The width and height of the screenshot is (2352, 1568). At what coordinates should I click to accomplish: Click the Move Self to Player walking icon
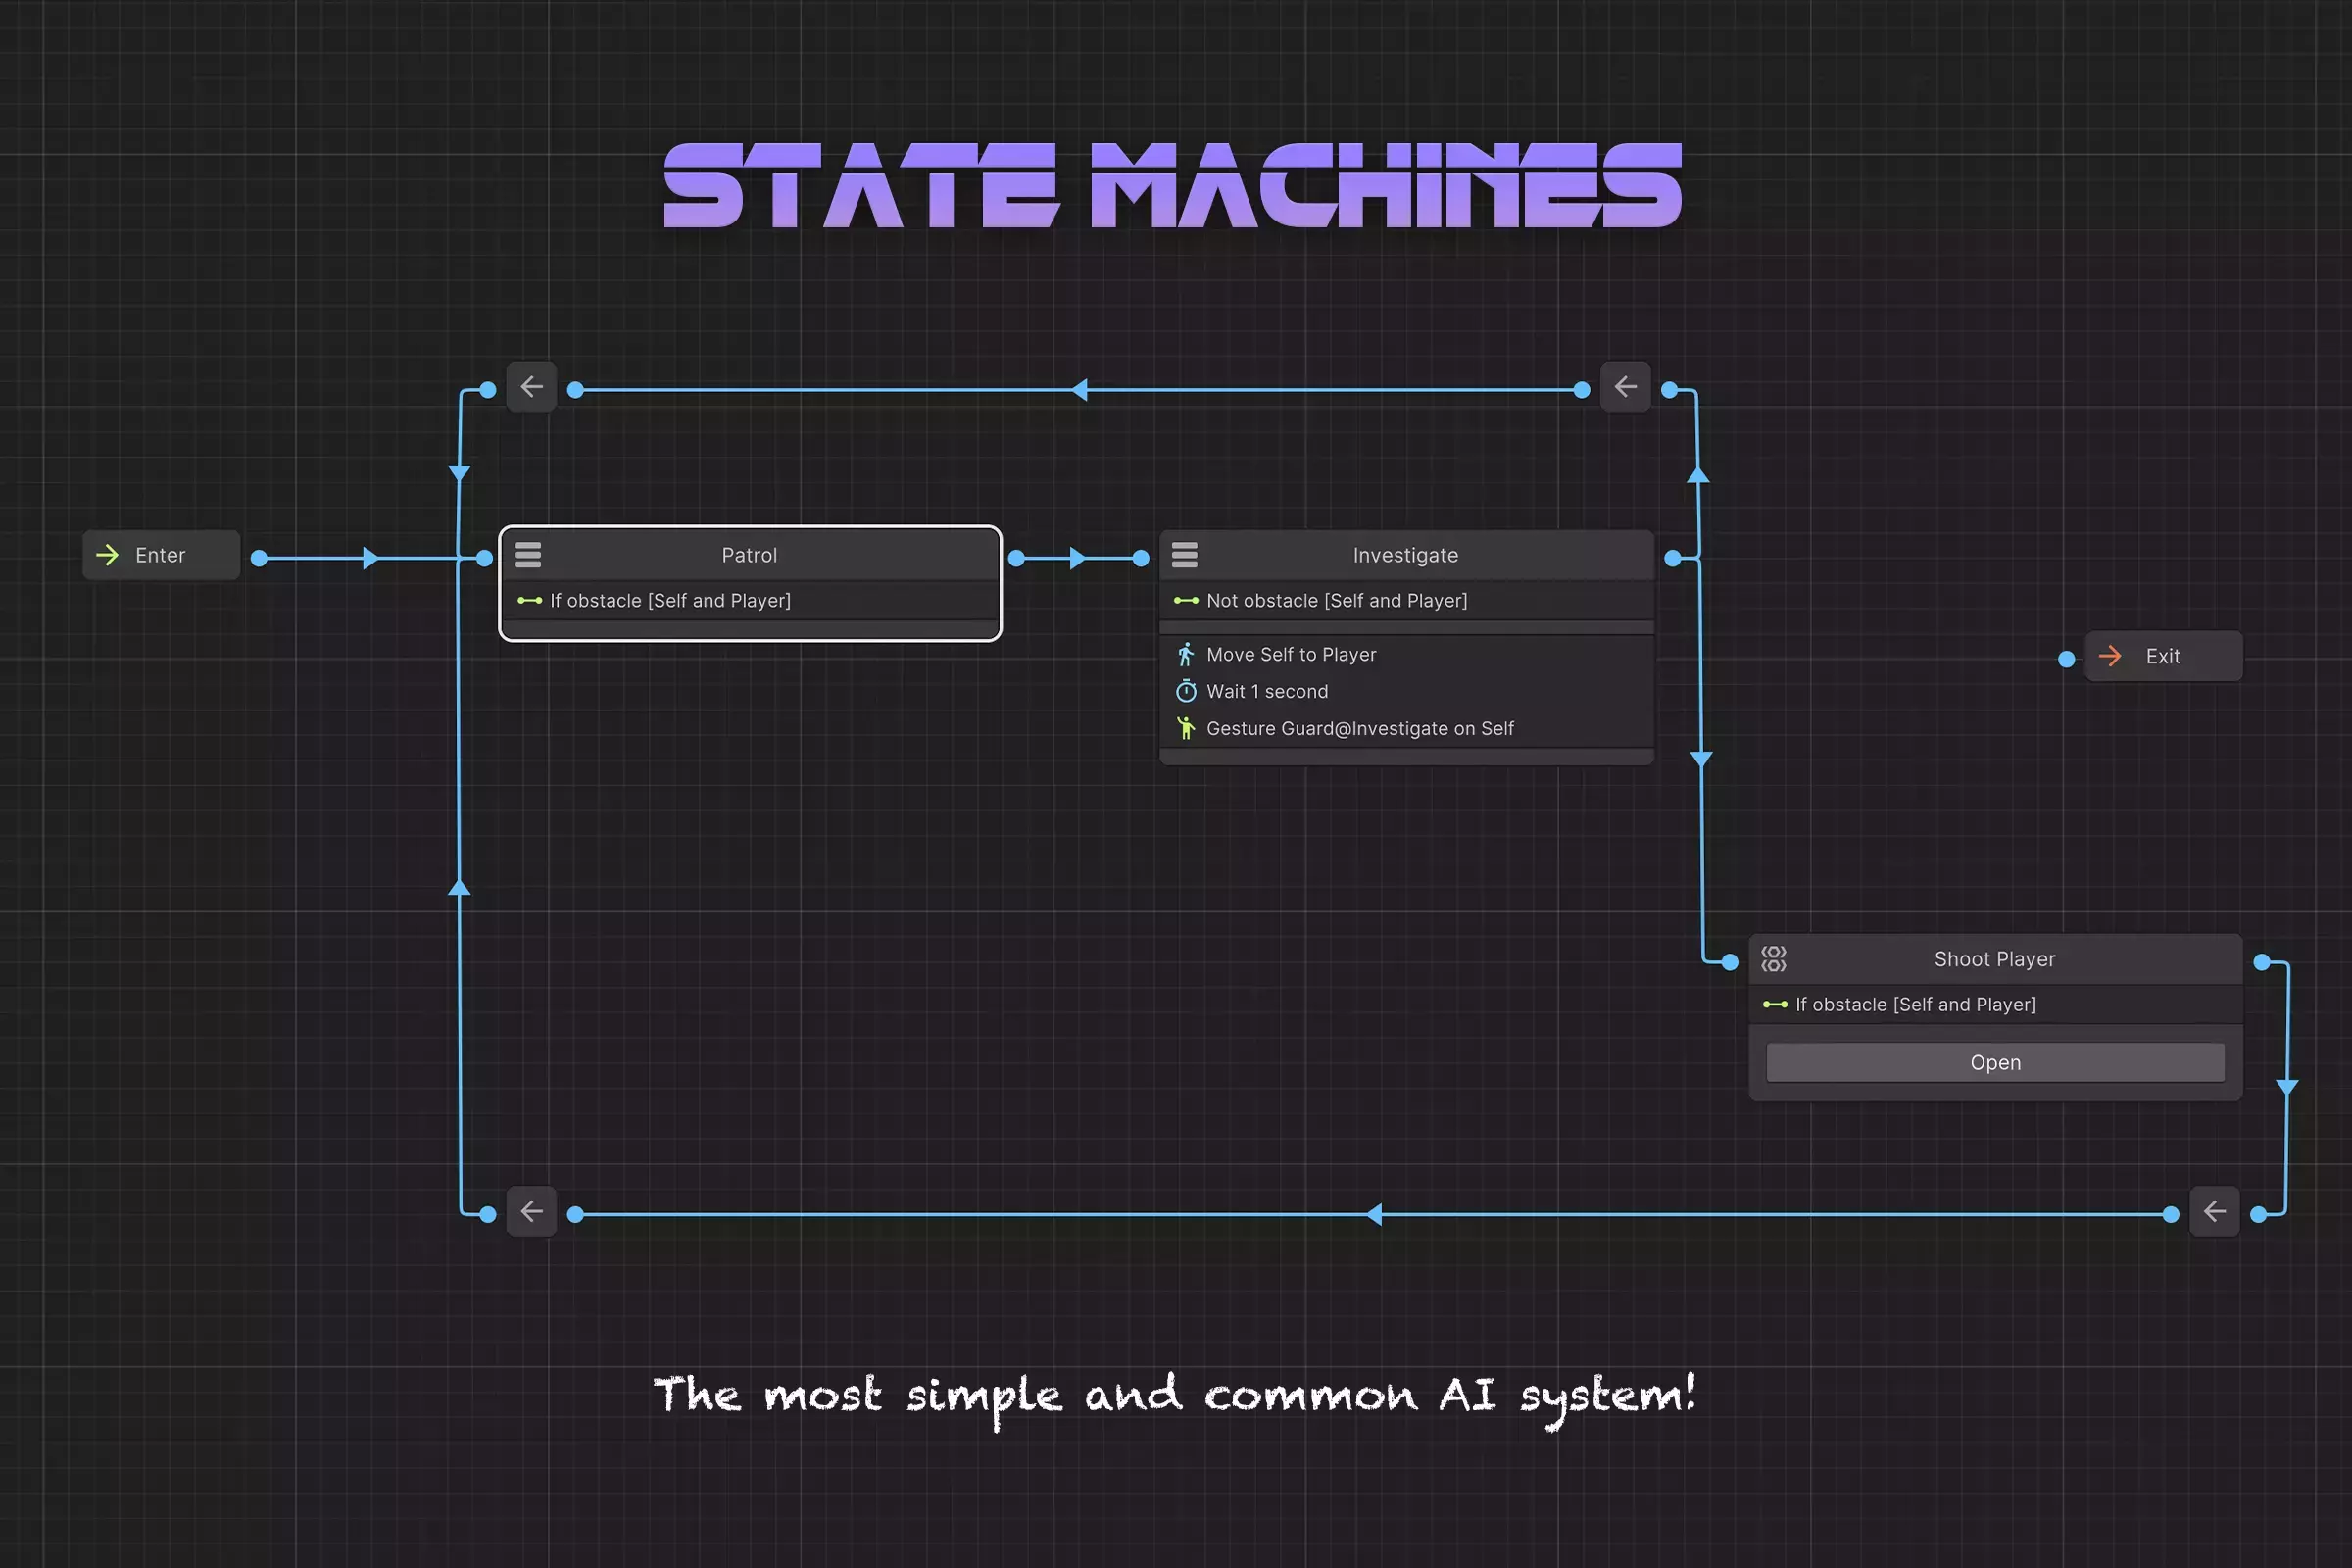1186,655
